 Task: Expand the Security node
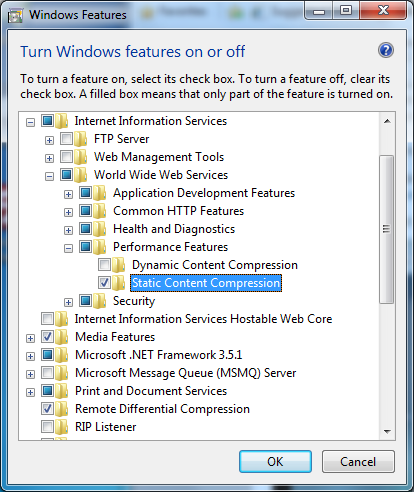[x=68, y=302]
